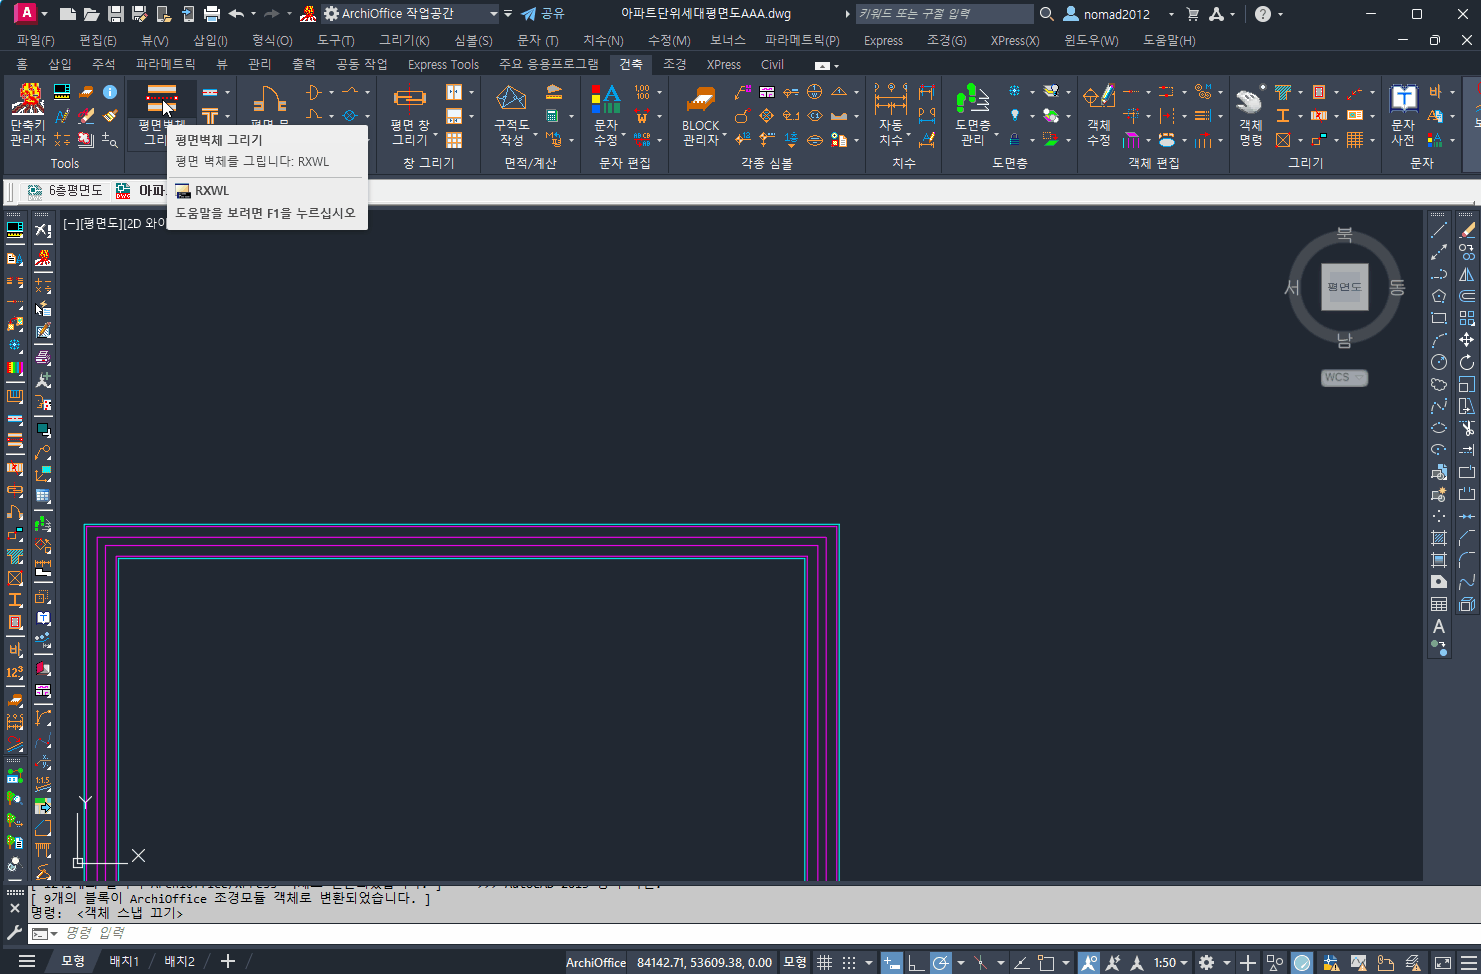The height and width of the screenshot is (974, 1481).
Task: Toggle polar tracking in status bar
Action: (x=941, y=962)
